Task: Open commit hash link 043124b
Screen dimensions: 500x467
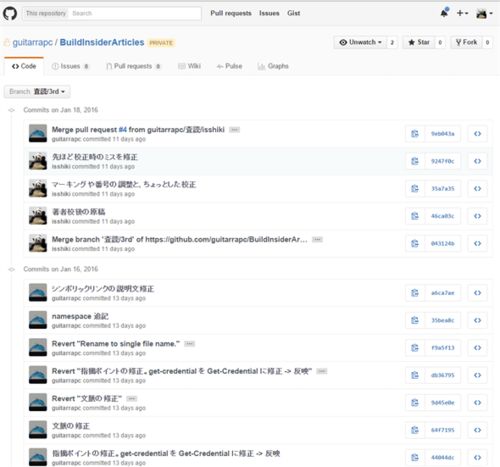Action: pos(443,244)
